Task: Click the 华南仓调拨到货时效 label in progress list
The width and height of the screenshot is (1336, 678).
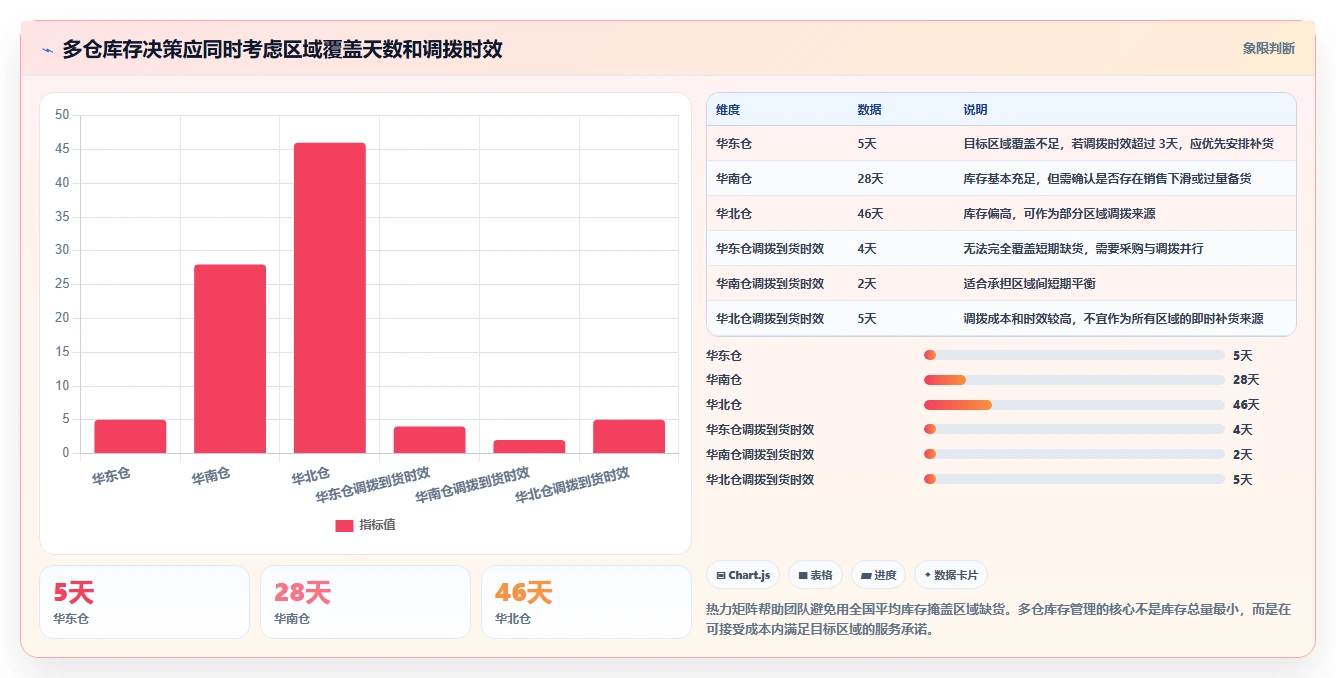Action: pyautogui.click(x=760, y=455)
